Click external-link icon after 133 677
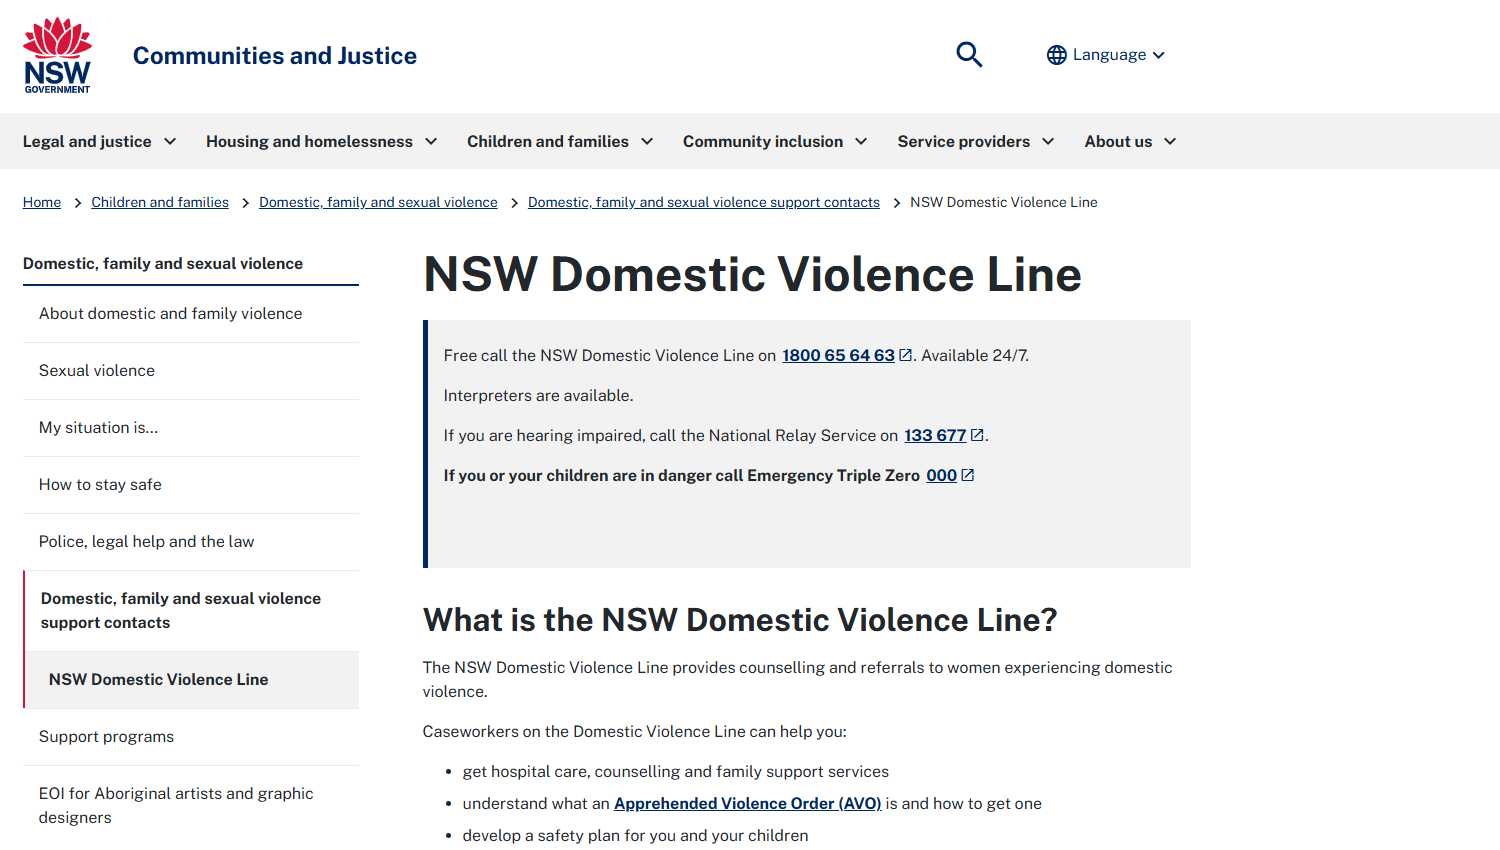Screen dimensions: 1500x850 coord(978,435)
